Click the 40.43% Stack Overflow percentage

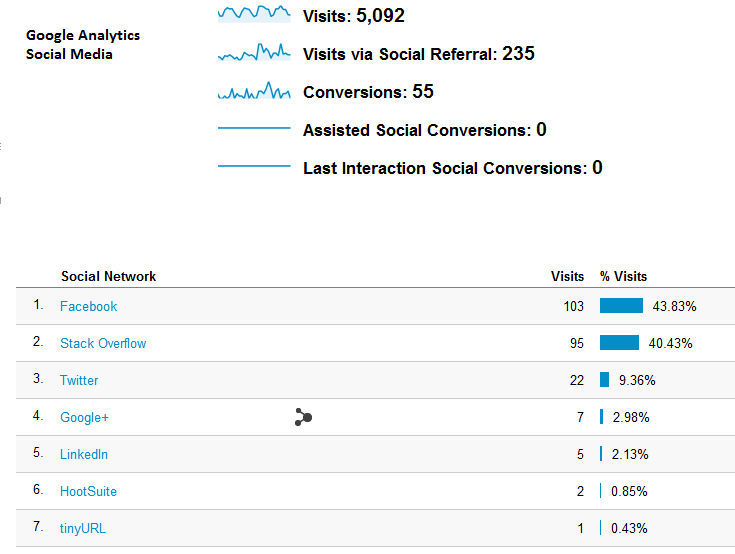tap(670, 344)
